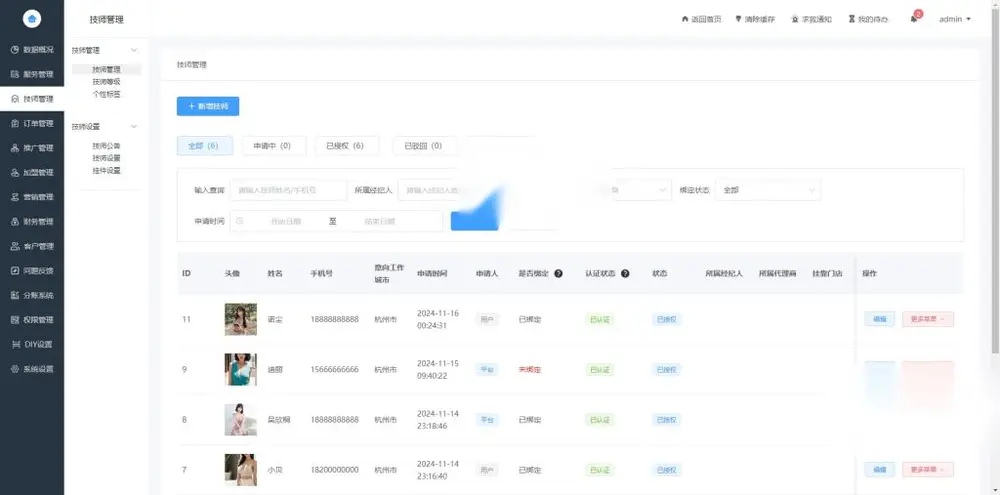The height and width of the screenshot is (495, 1000).
Task: Open 系统设置 in the sidebar
Action: tap(32, 369)
